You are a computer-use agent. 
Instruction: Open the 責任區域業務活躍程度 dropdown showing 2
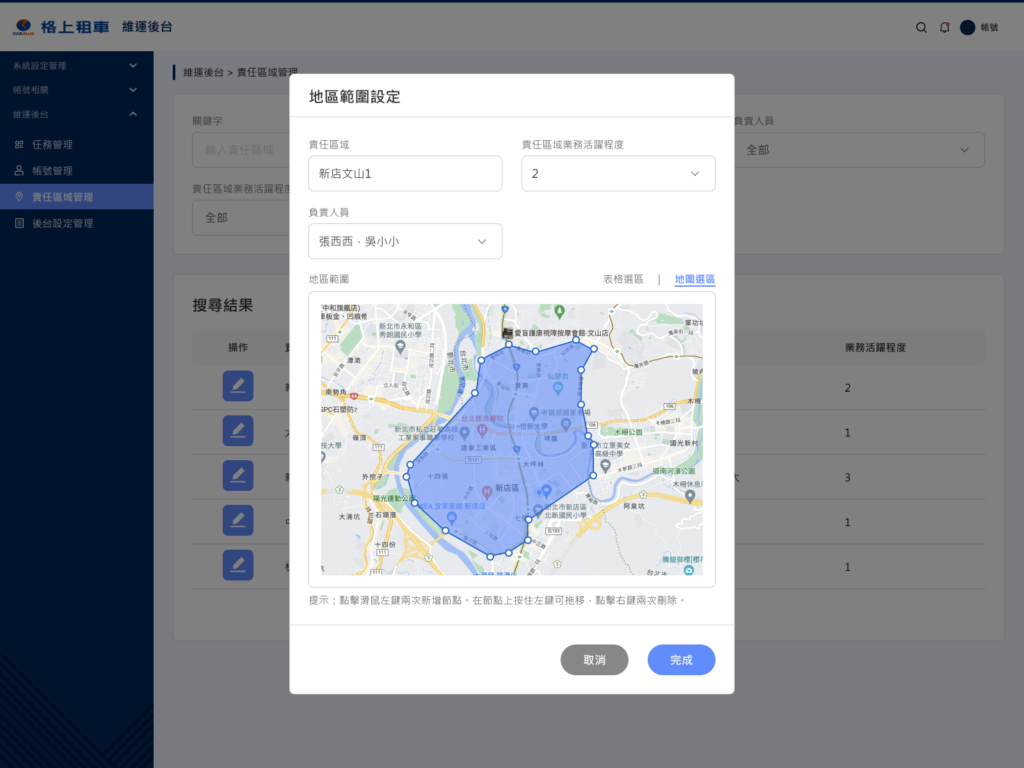(x=618, y=174)
